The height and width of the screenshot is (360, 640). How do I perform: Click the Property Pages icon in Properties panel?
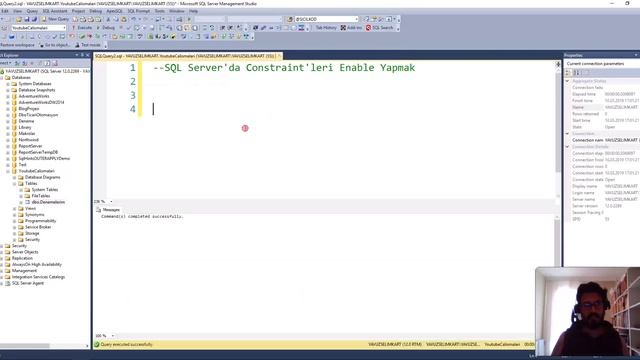(587, 73)
